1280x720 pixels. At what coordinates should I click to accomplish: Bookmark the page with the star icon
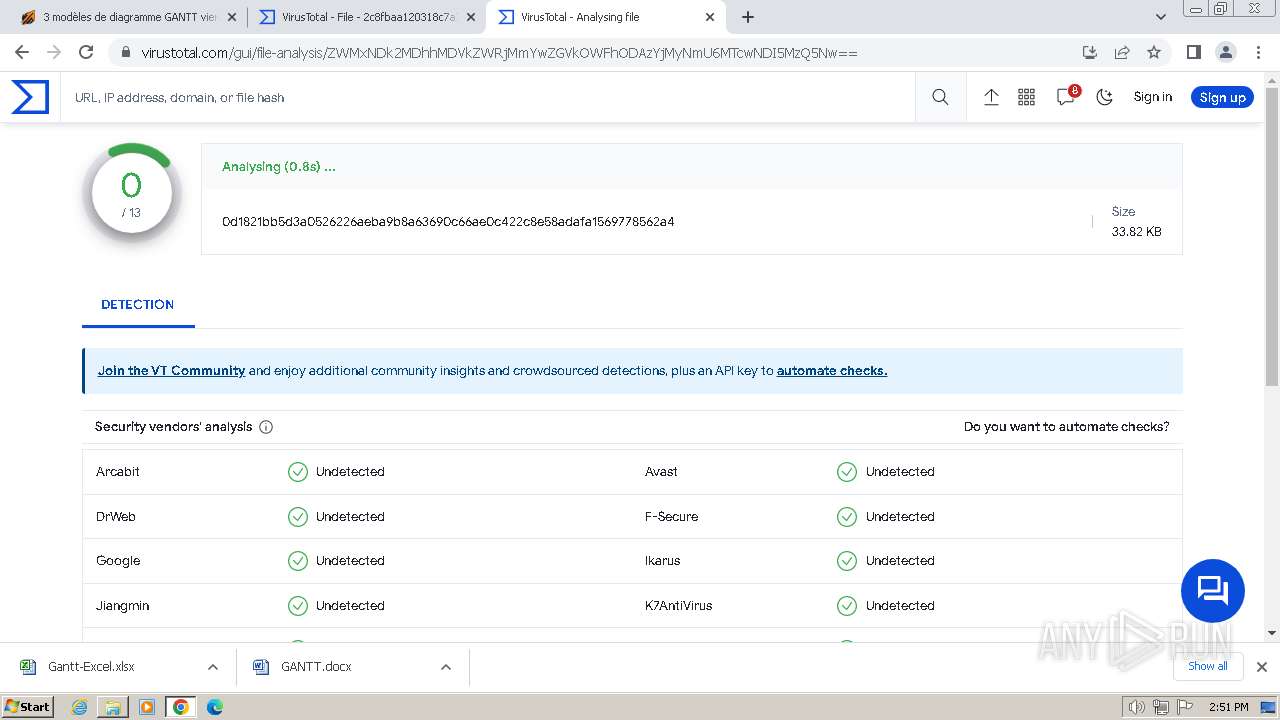[1154, 52]
